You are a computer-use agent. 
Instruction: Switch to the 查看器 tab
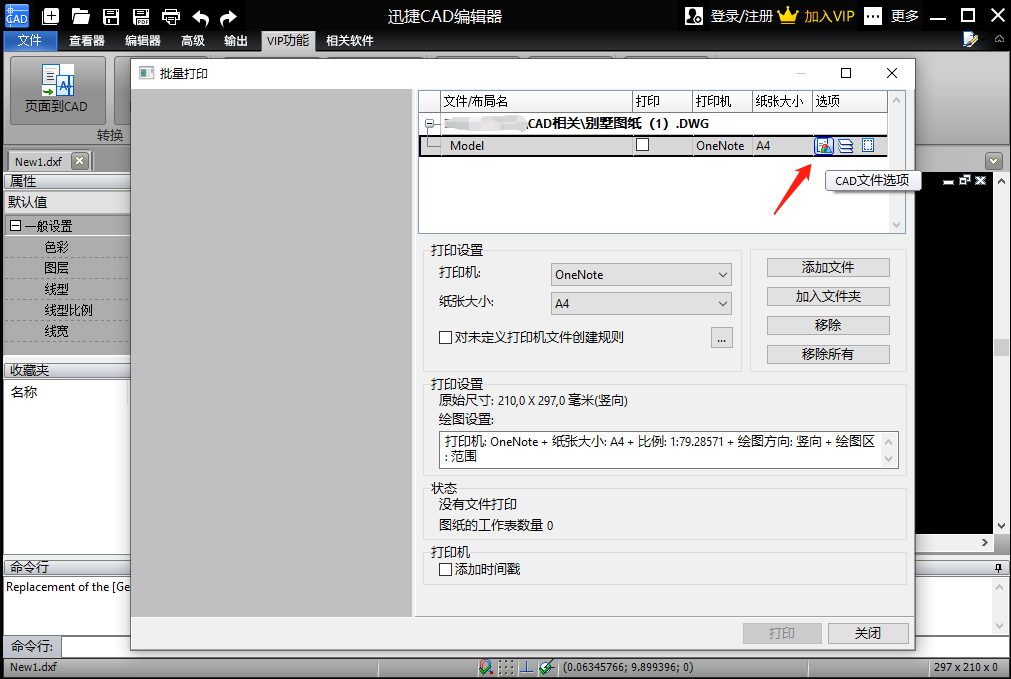tap(86, 41)
